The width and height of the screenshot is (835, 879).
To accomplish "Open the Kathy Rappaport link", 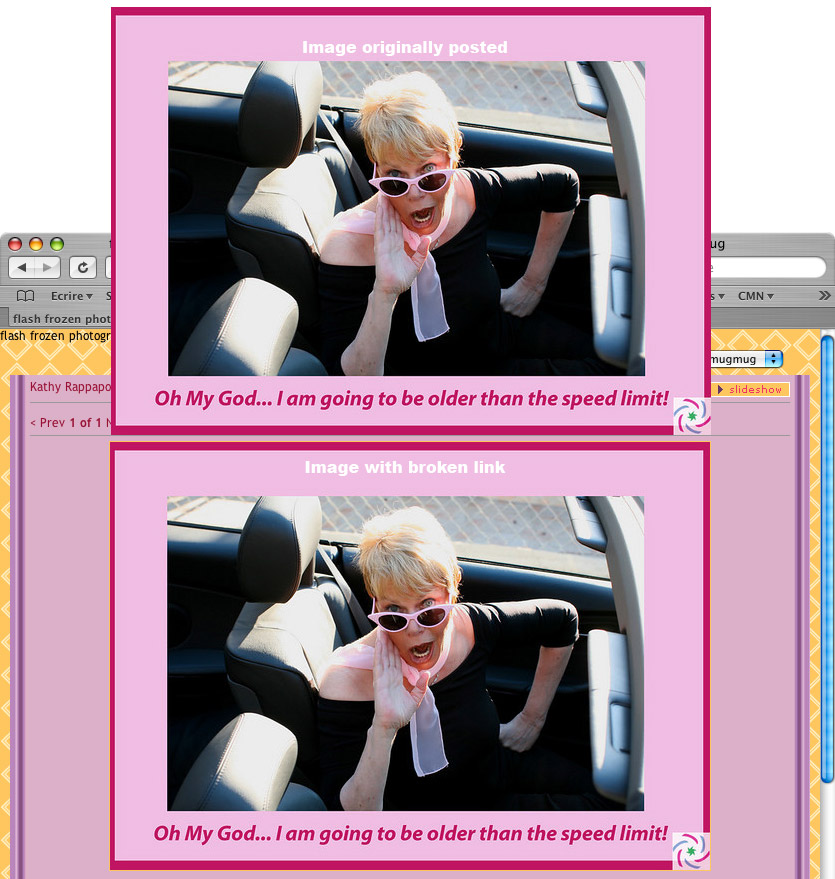I will point(70,387).
